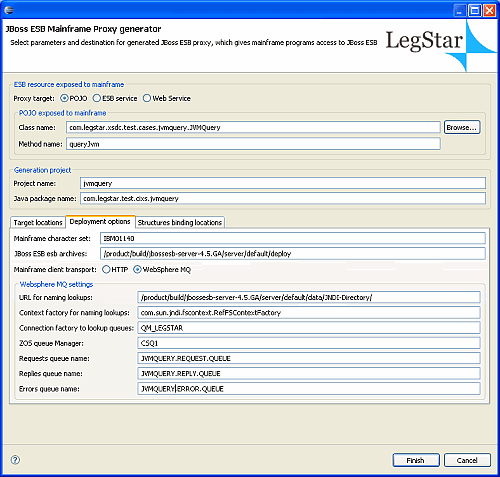Open the Deployment options tab
The width and height of the screenshot is (500, 477).
point(100,221)
